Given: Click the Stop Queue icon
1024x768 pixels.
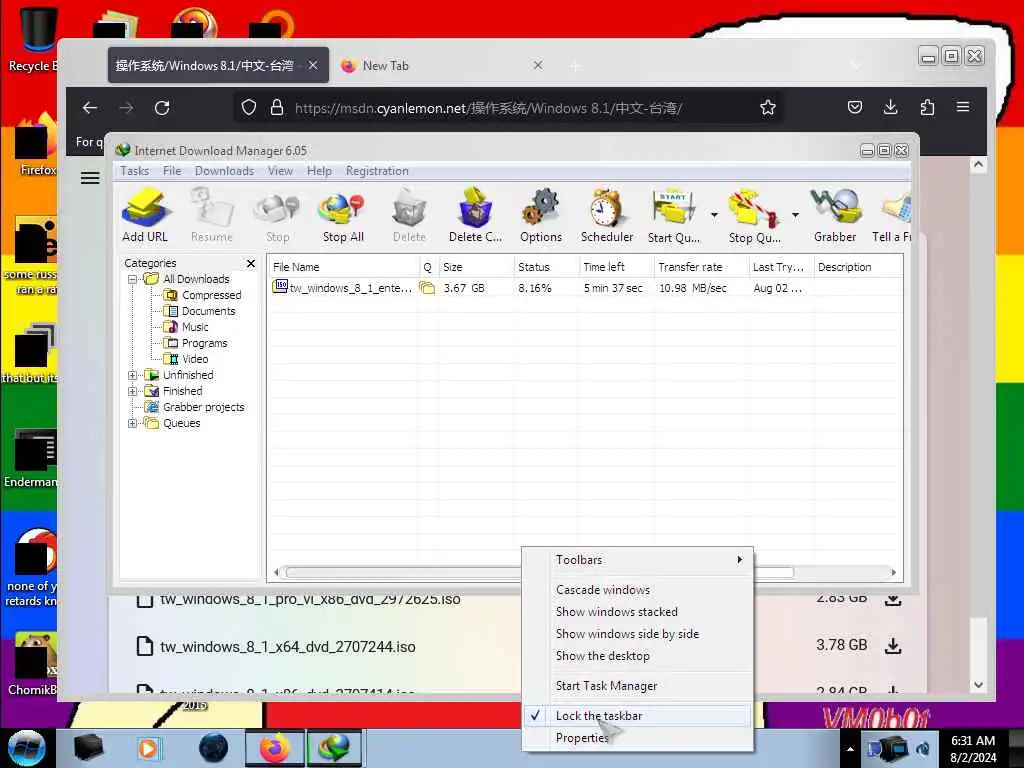Looking at the screenshot, I should (x=754, y=215).
